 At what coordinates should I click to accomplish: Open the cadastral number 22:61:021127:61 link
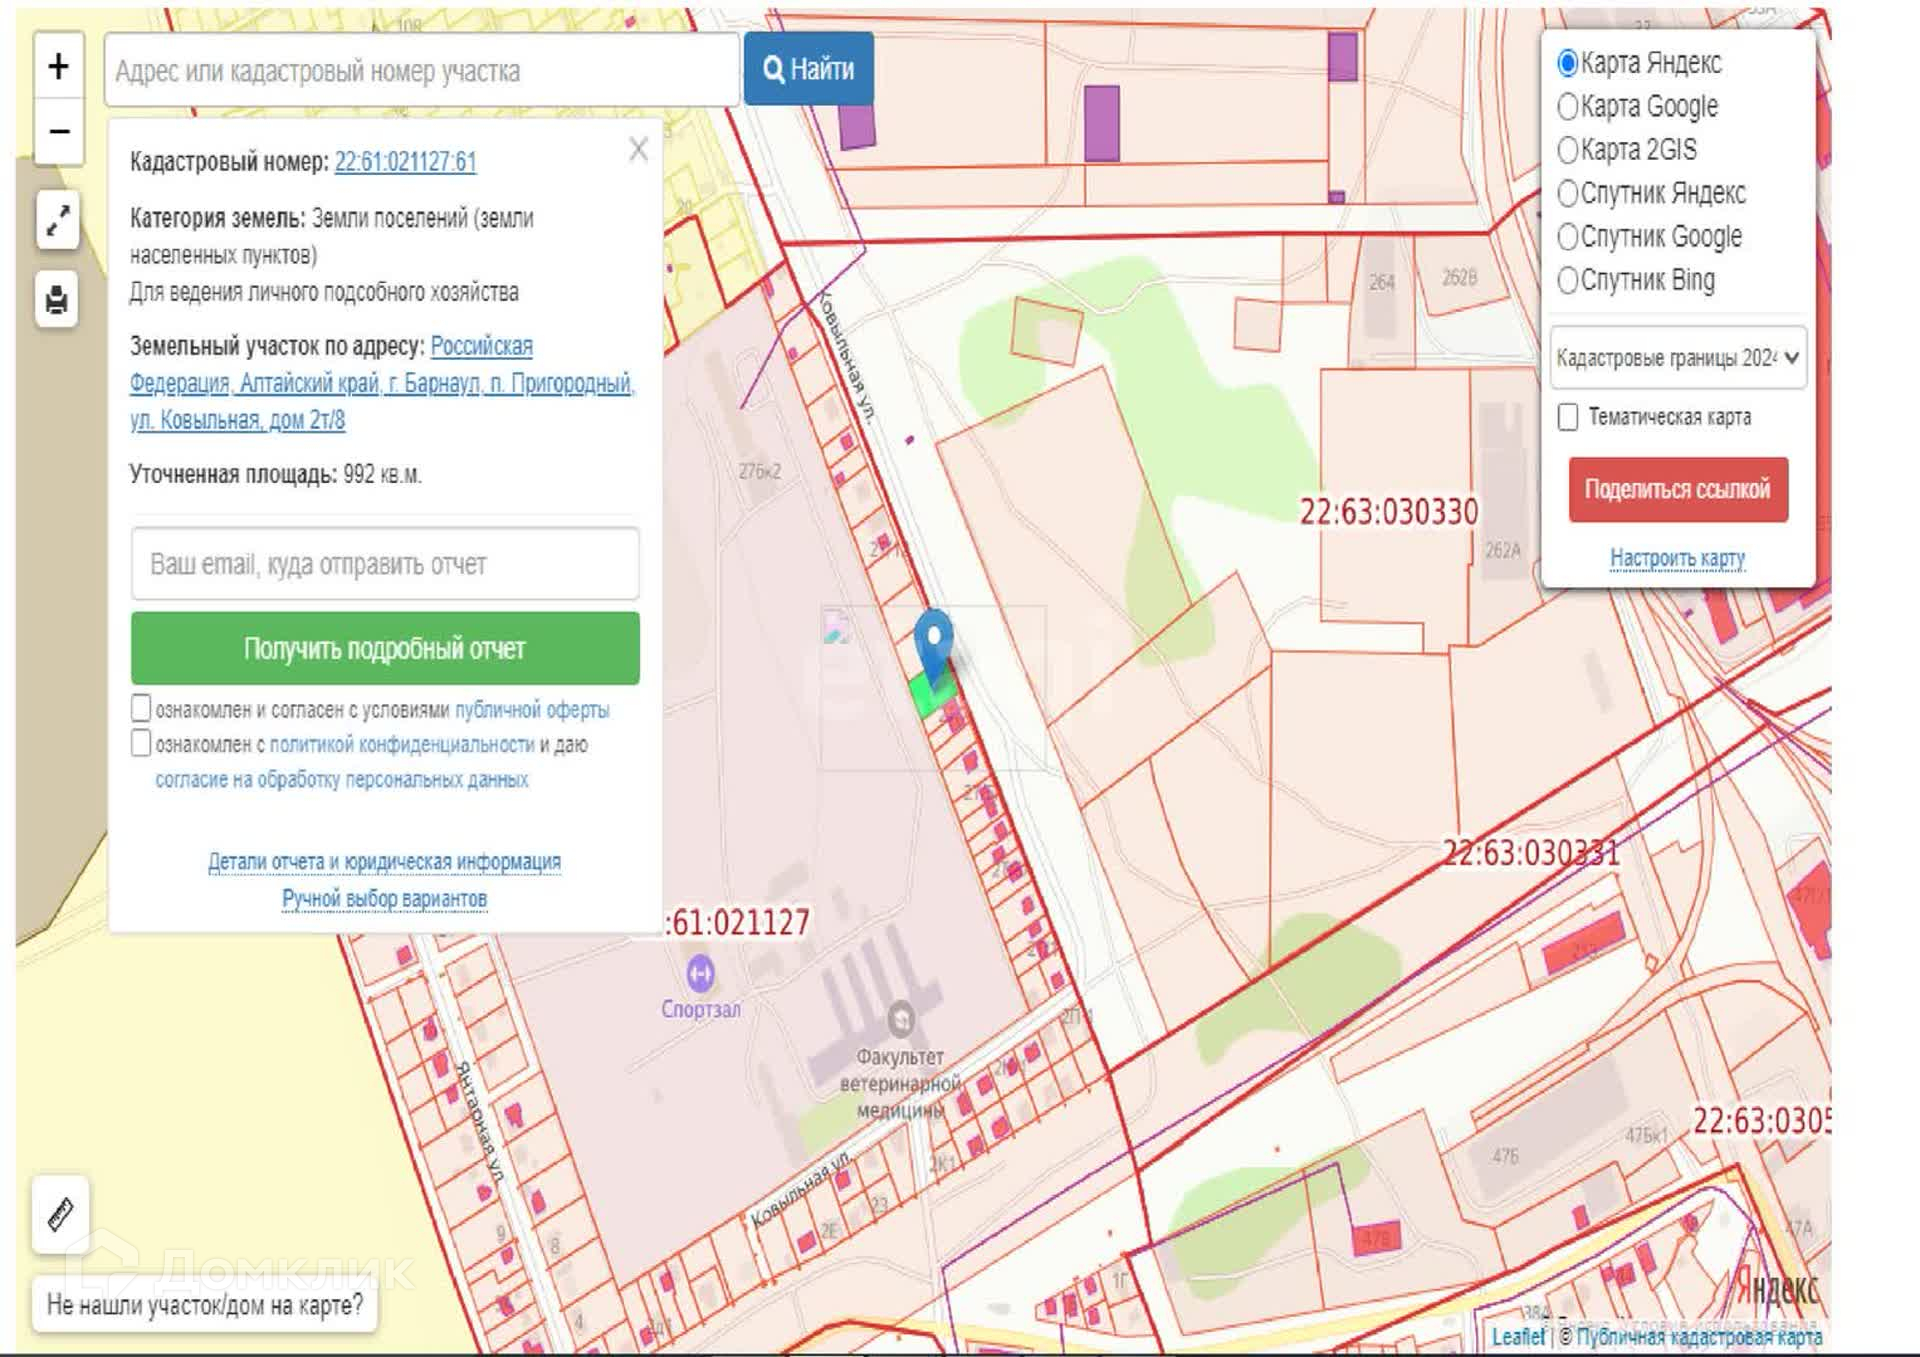pos(405,162)
